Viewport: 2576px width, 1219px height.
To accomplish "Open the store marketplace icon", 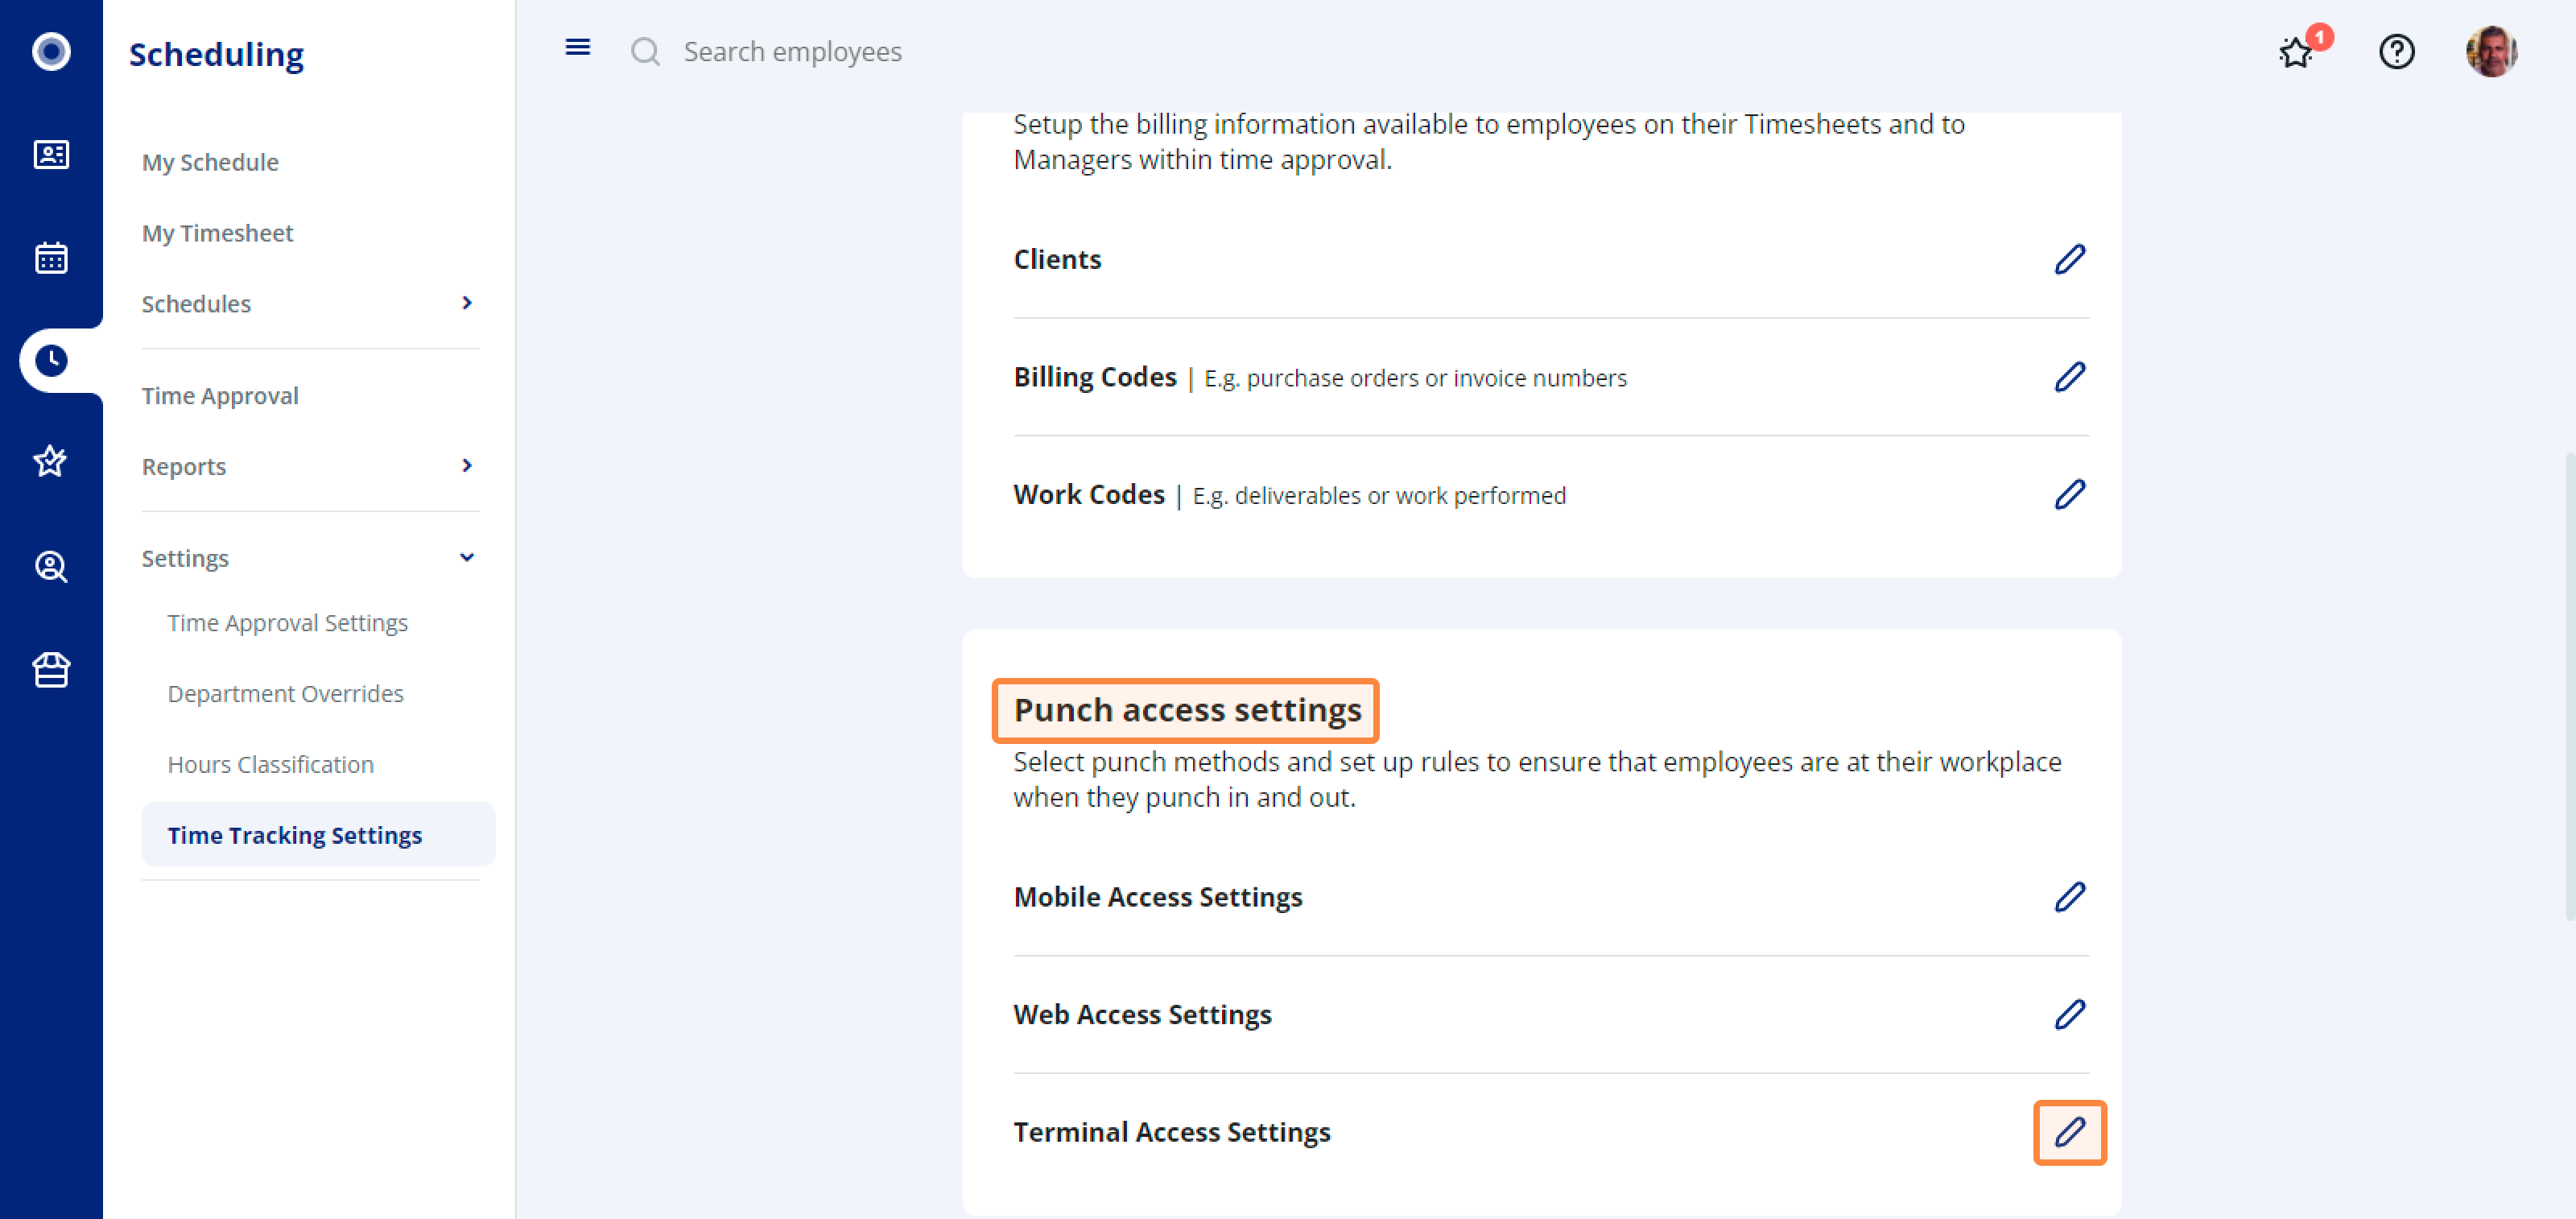I will coord(51,670).
